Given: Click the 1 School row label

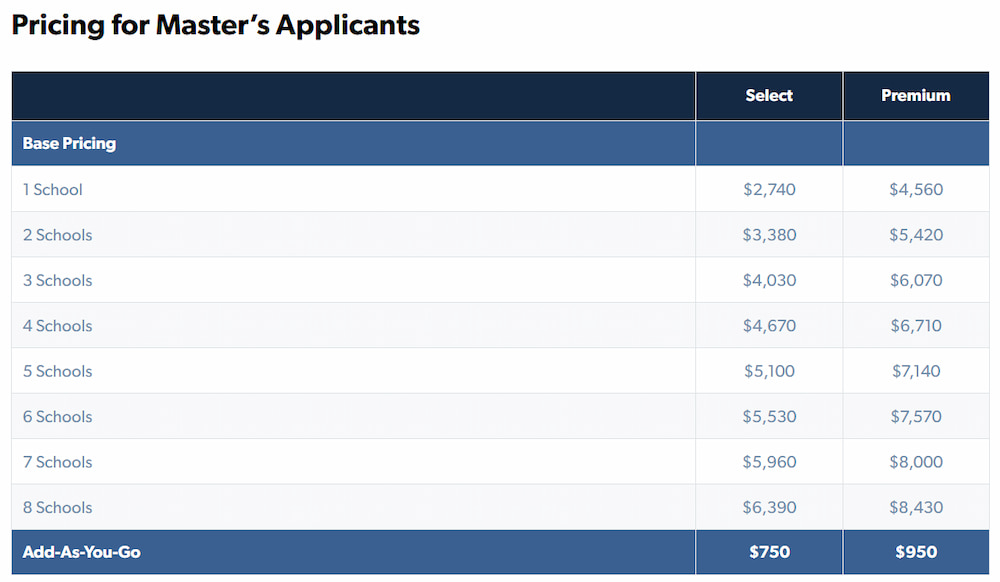Looking at the screenshot, I should [x=53, y=189].
